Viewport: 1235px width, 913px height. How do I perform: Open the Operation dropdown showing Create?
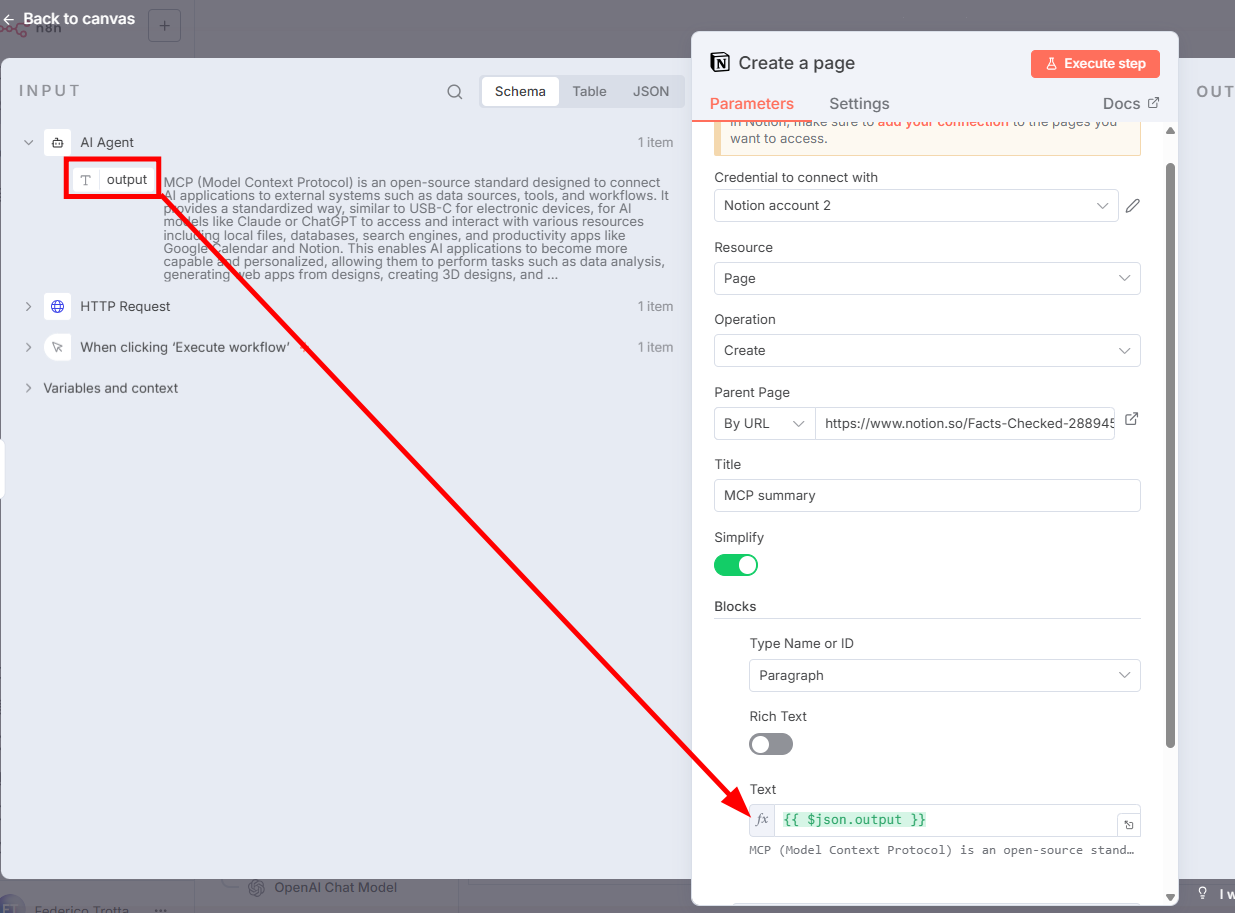tap(927, 350)
